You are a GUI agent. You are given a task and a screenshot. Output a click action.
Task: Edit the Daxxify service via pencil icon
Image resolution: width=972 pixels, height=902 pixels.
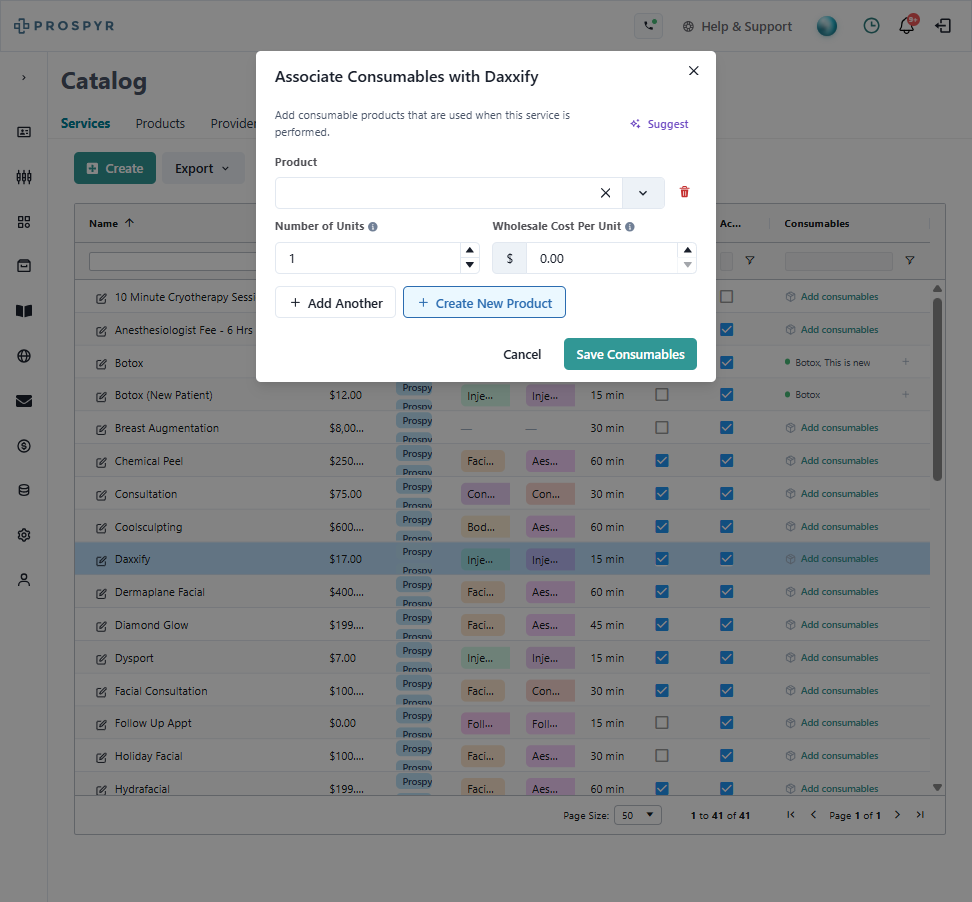click(101, 560)
